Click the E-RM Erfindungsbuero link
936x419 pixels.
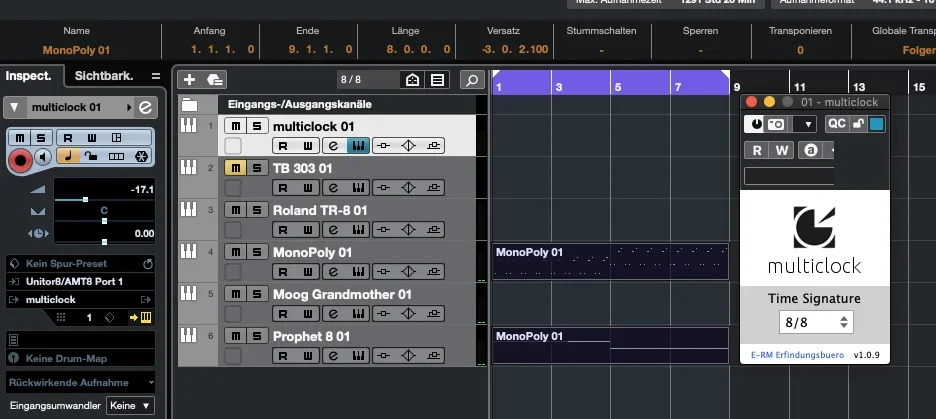797,355
